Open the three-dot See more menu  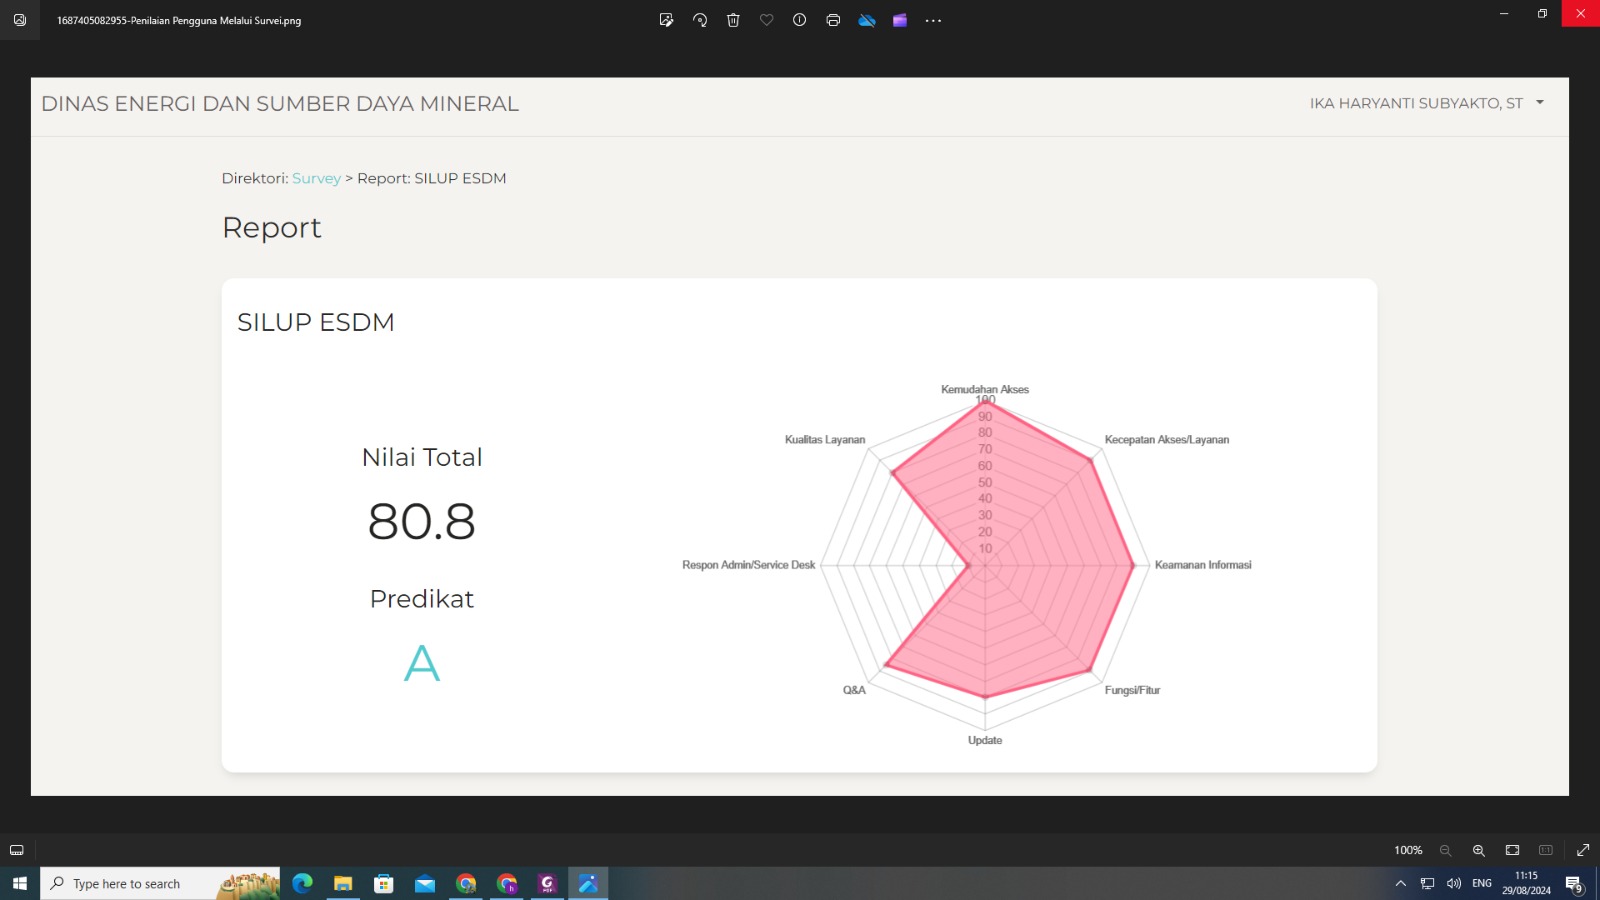(x=933, y=20)
